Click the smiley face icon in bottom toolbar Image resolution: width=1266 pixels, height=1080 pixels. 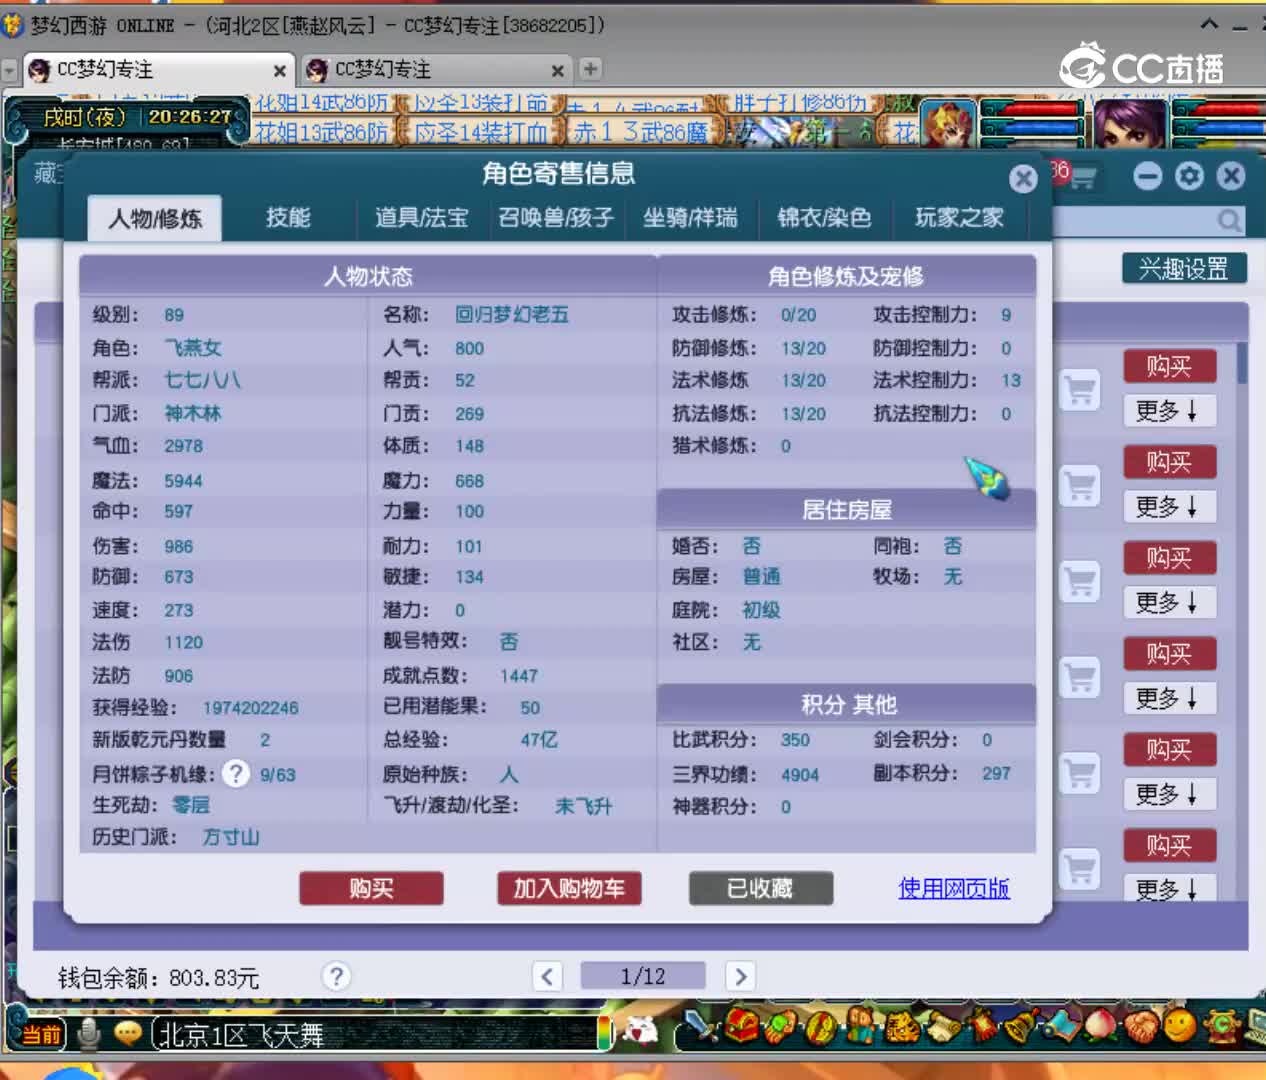click(1180, 1026)
